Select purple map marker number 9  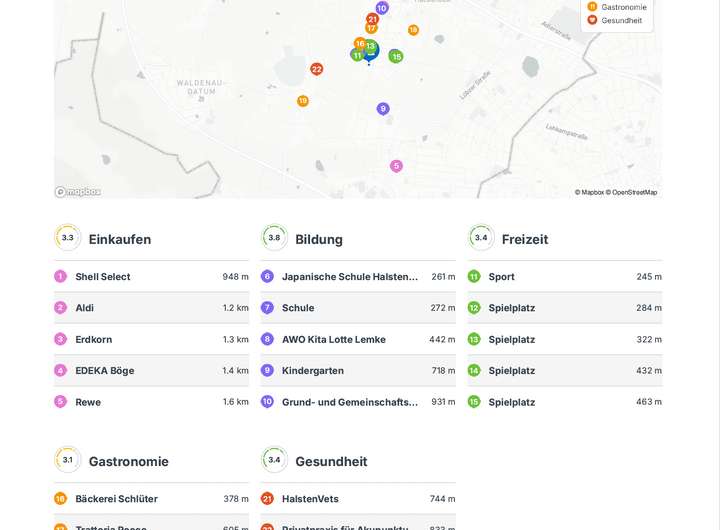383,109
